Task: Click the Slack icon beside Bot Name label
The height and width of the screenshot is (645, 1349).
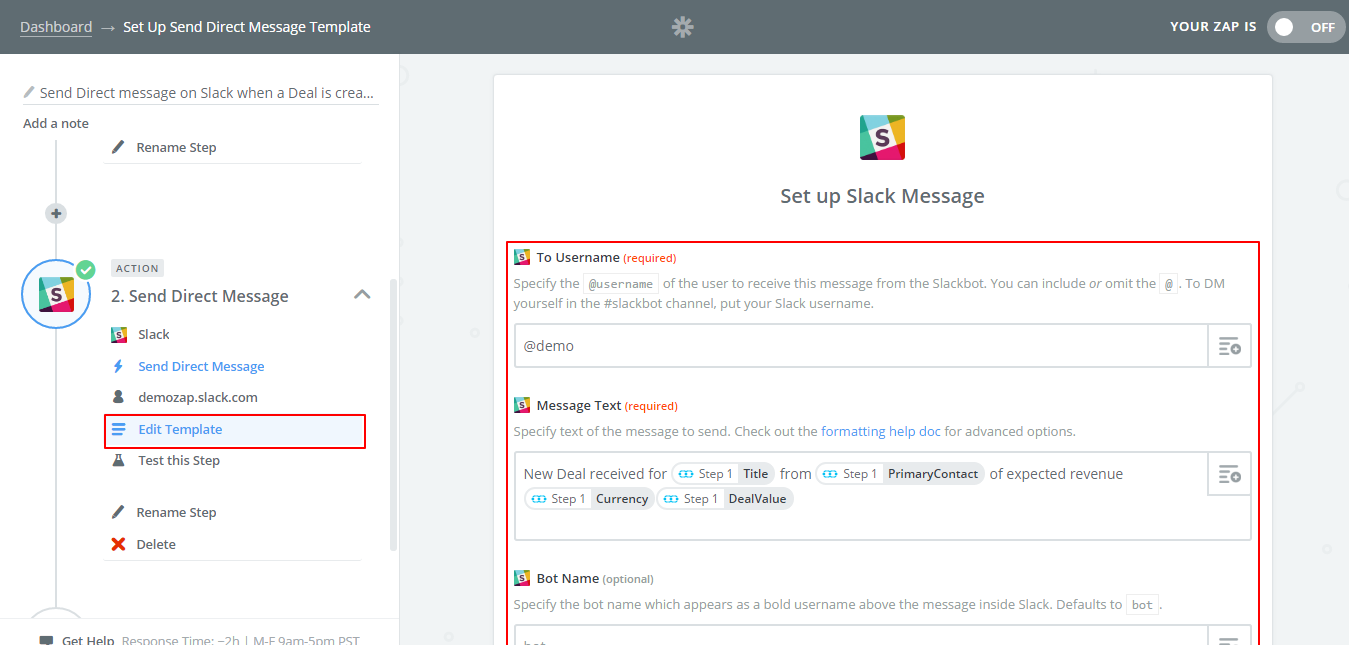Action: 522,578
